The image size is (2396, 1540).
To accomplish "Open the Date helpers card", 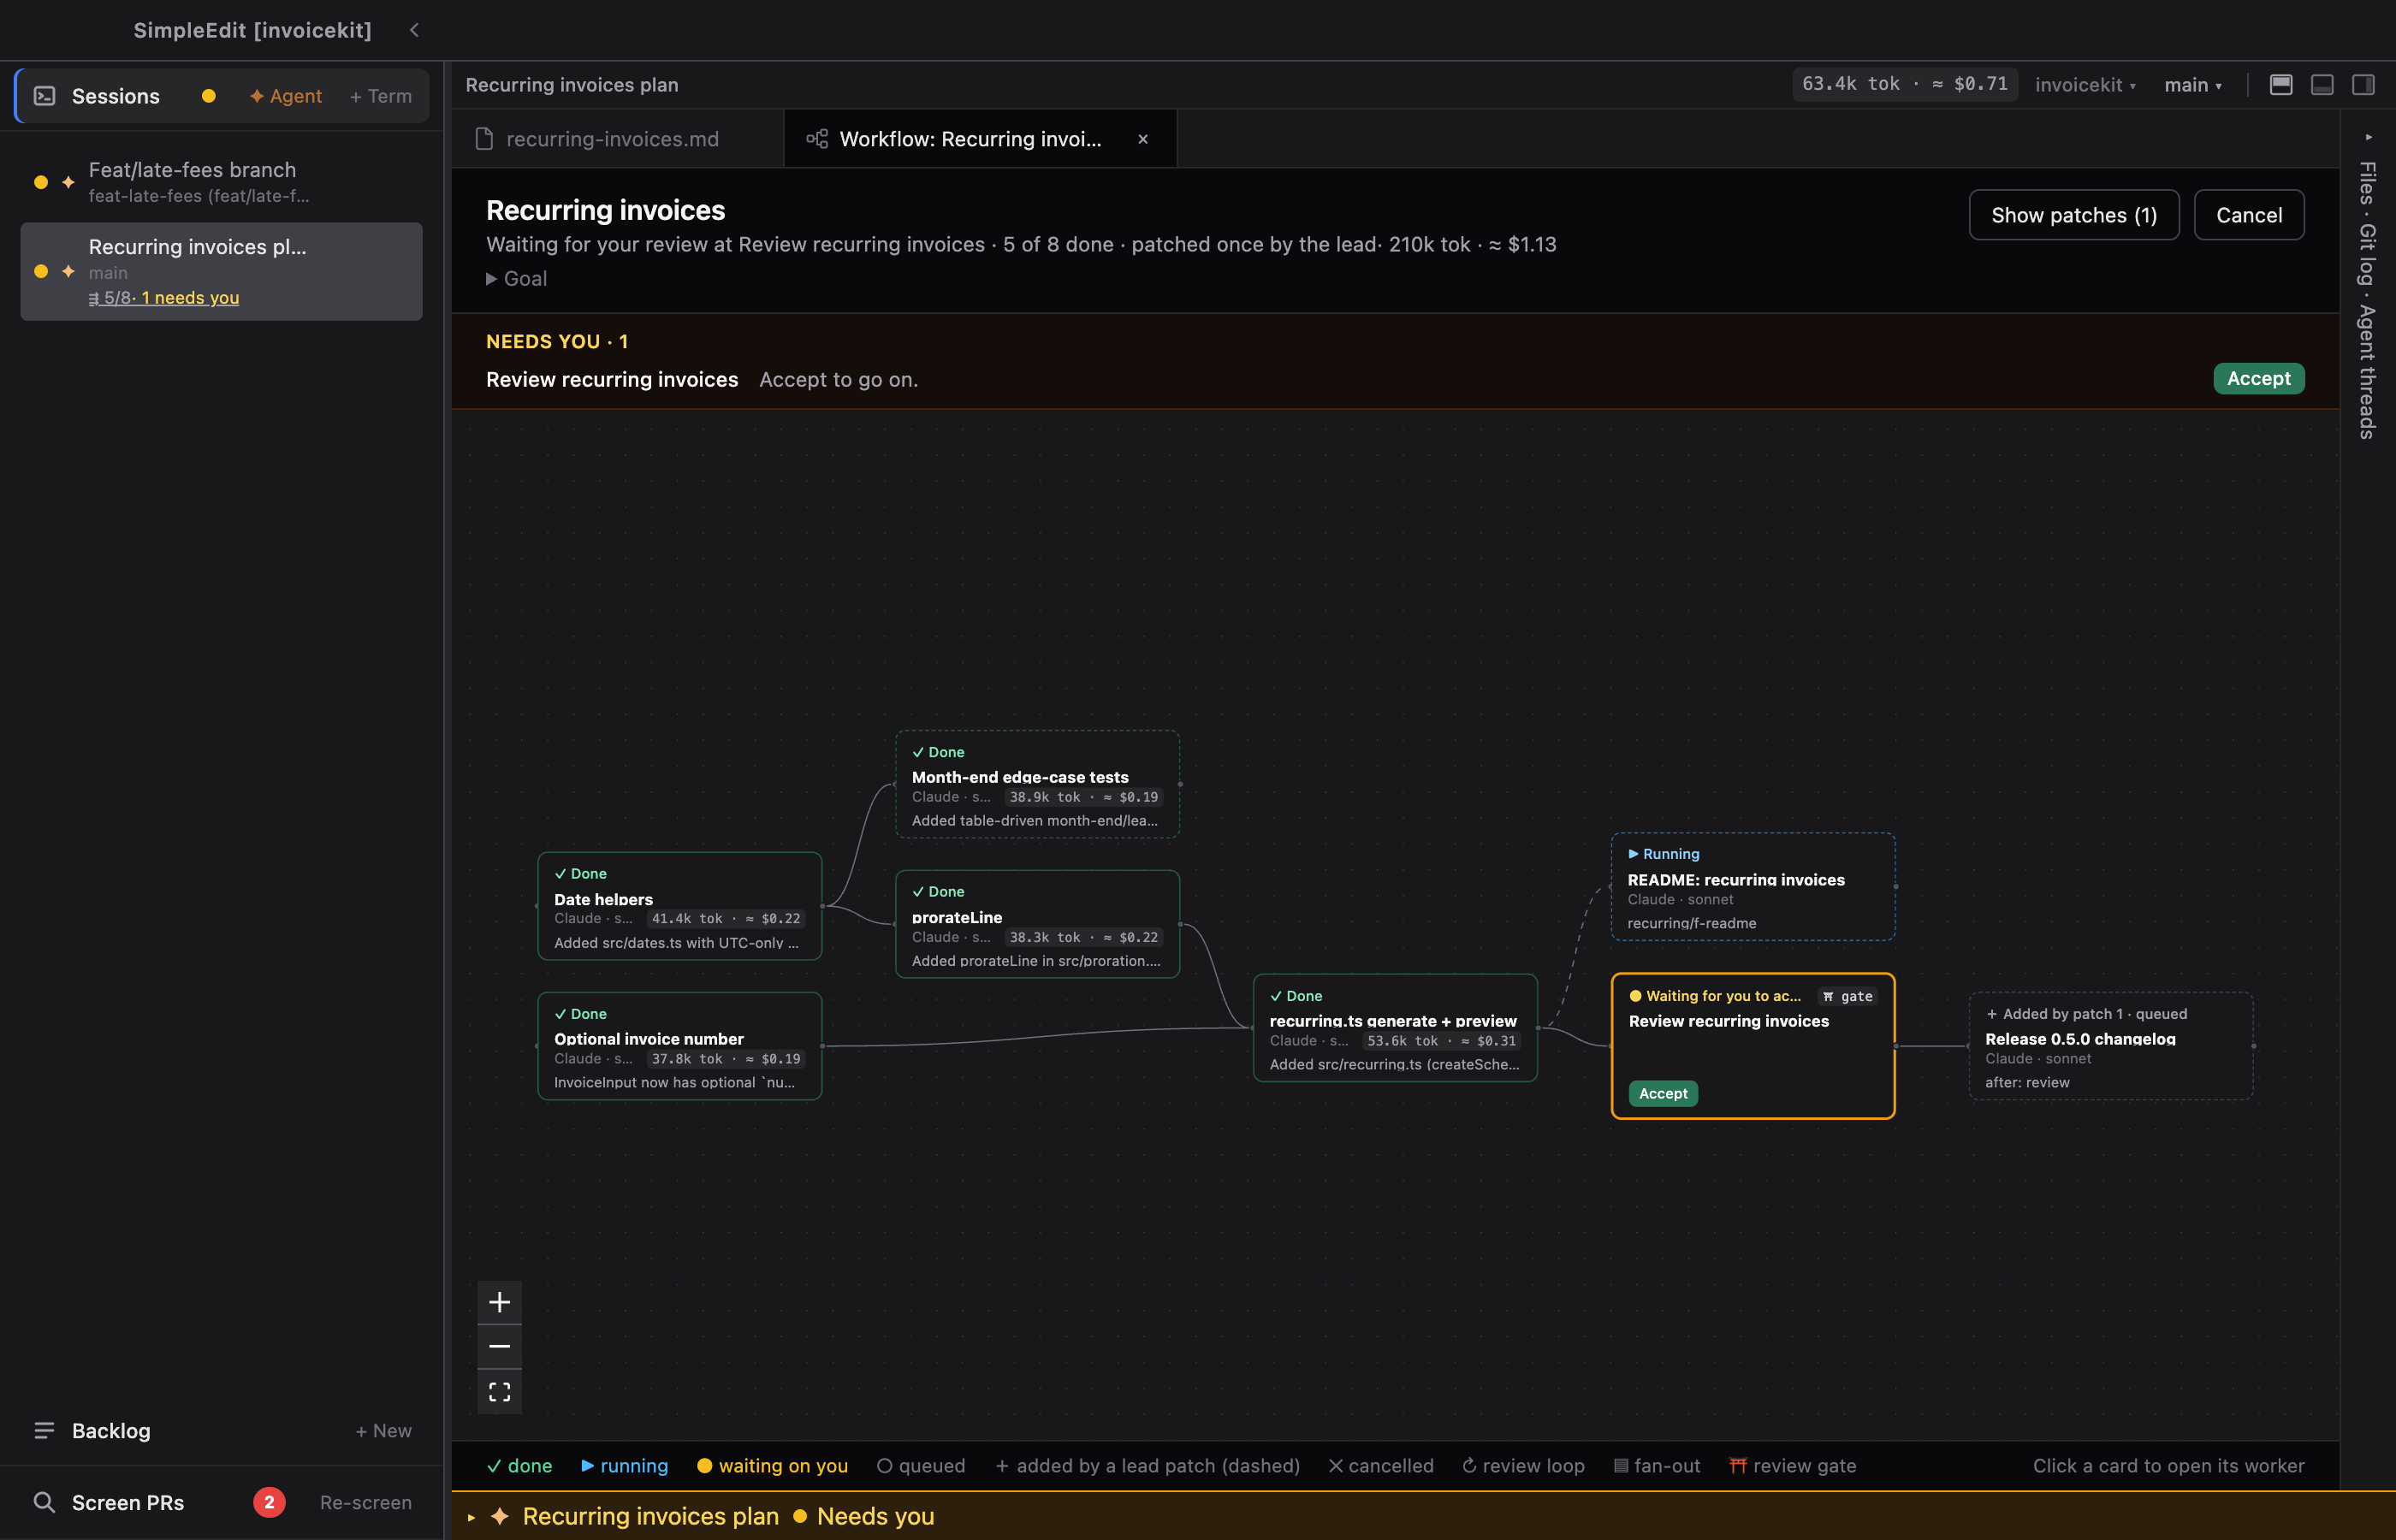I will click(679, 906).
